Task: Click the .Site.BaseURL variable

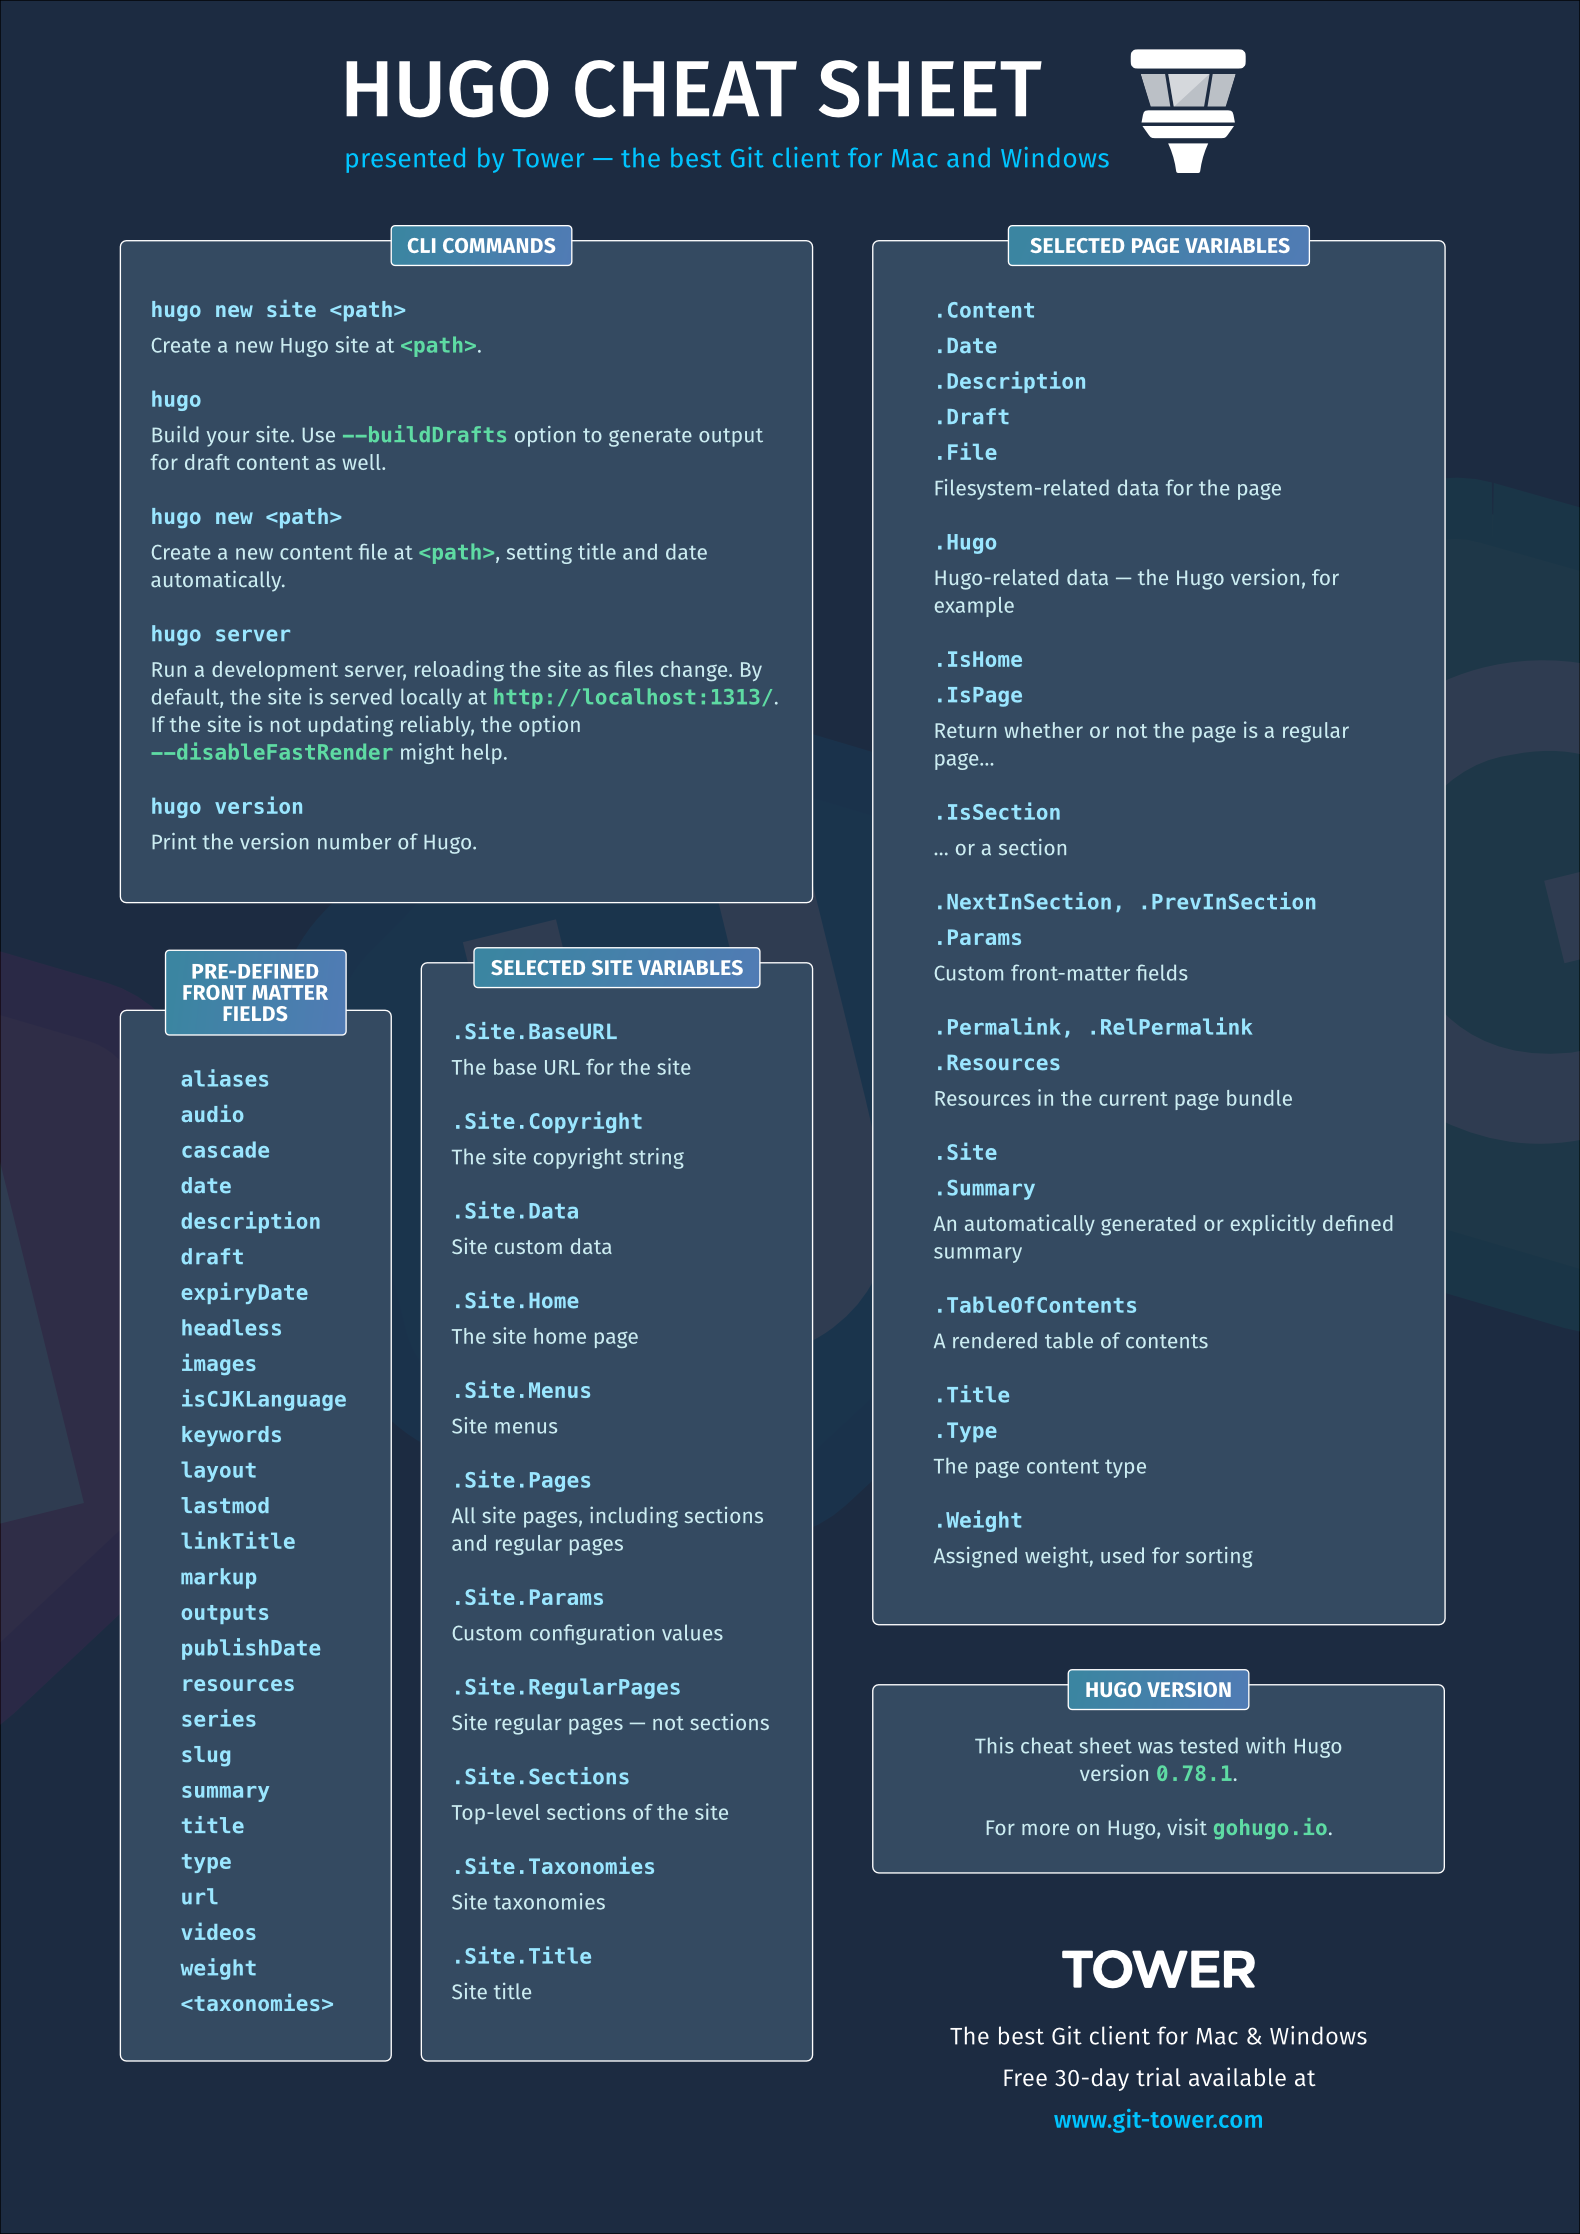Action: (534, 1031)
